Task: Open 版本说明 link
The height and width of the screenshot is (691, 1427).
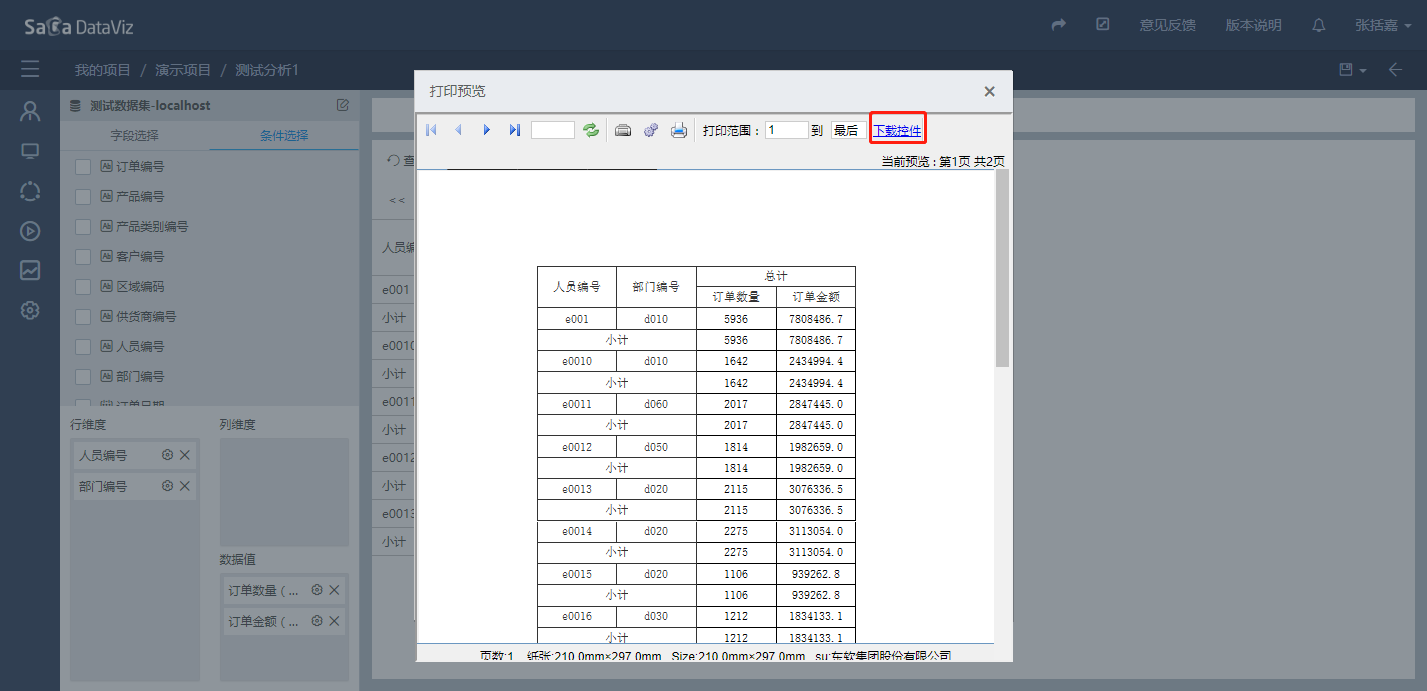Action: point(1254,25)
